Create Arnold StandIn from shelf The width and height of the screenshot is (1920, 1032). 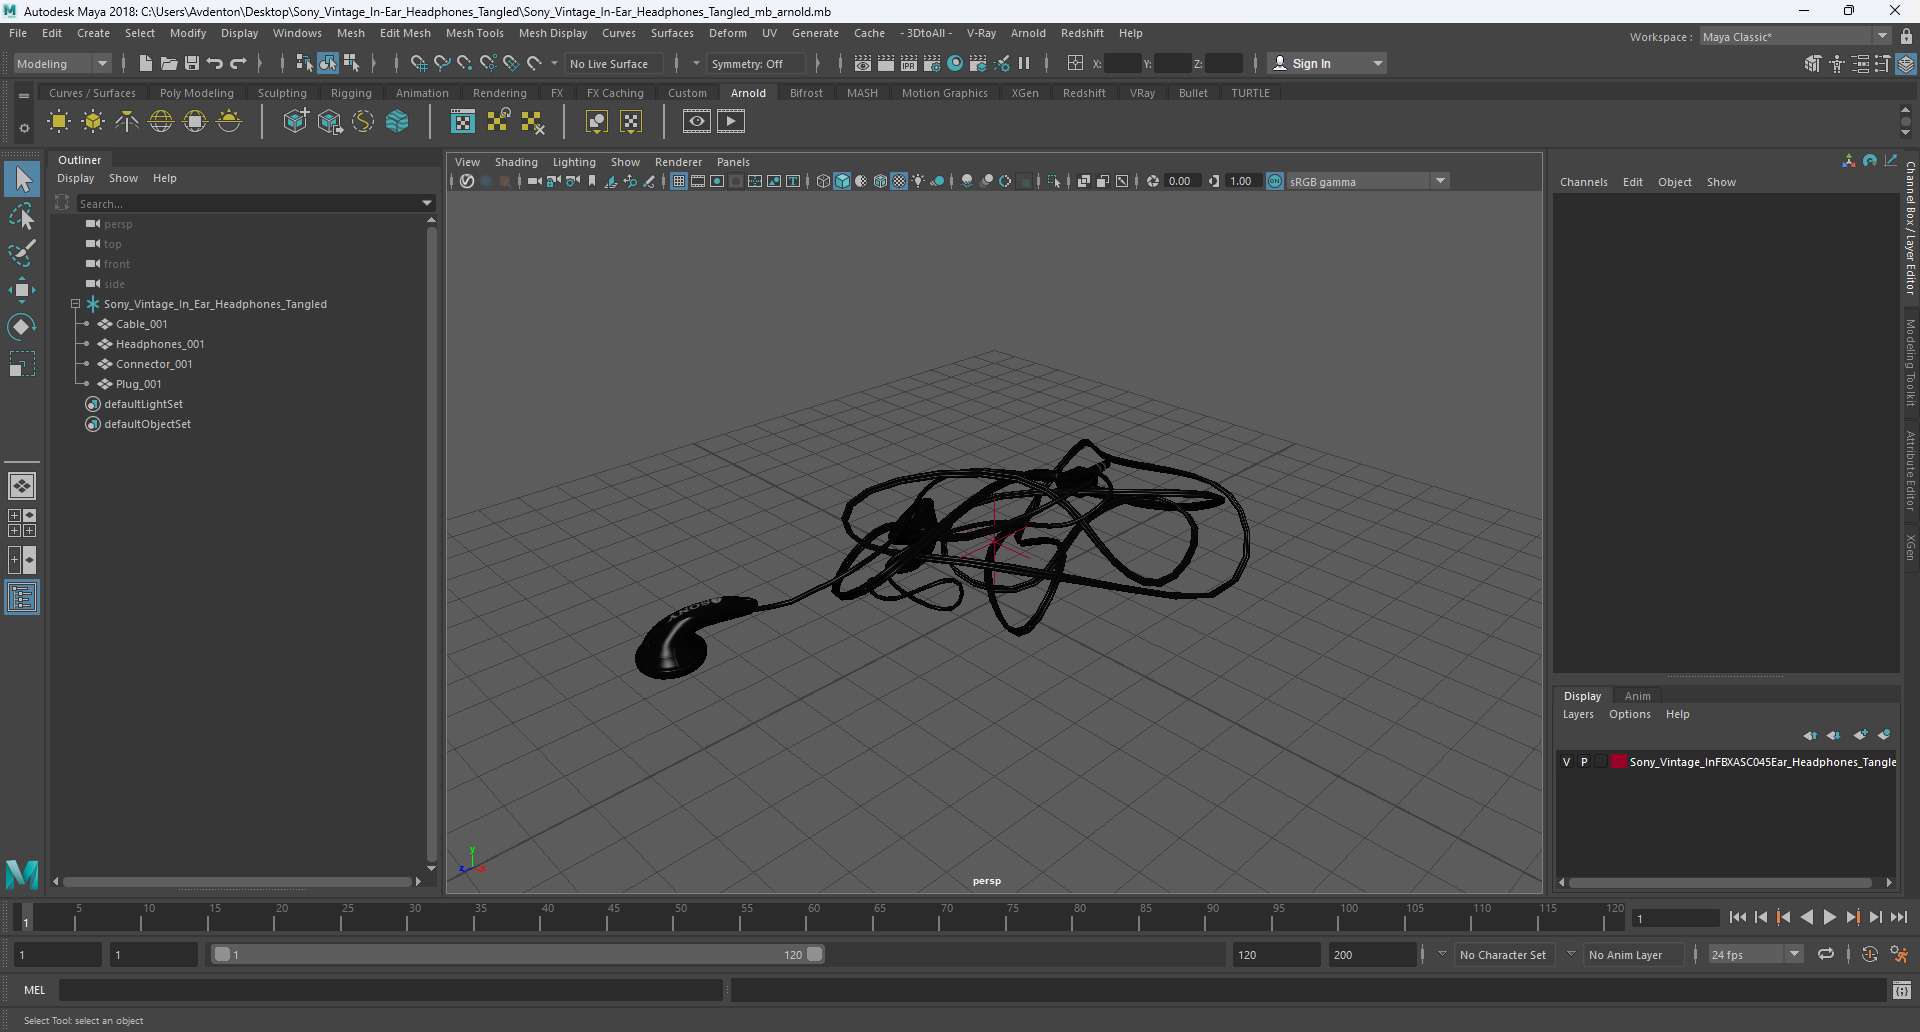click(x=295, y=122)
